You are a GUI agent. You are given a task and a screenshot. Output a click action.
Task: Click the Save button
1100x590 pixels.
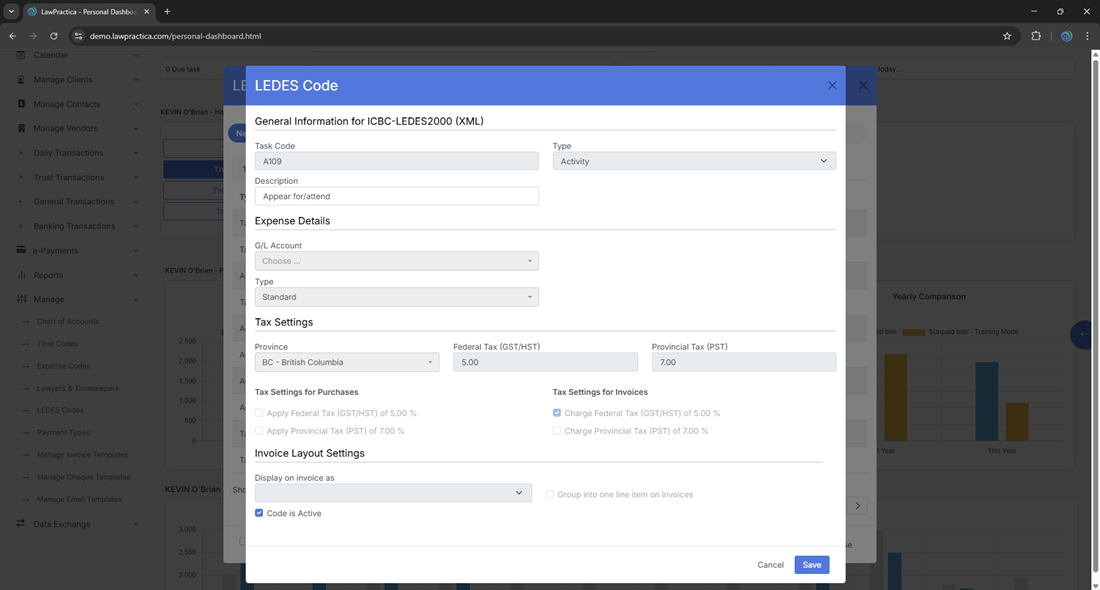(811, 565)
